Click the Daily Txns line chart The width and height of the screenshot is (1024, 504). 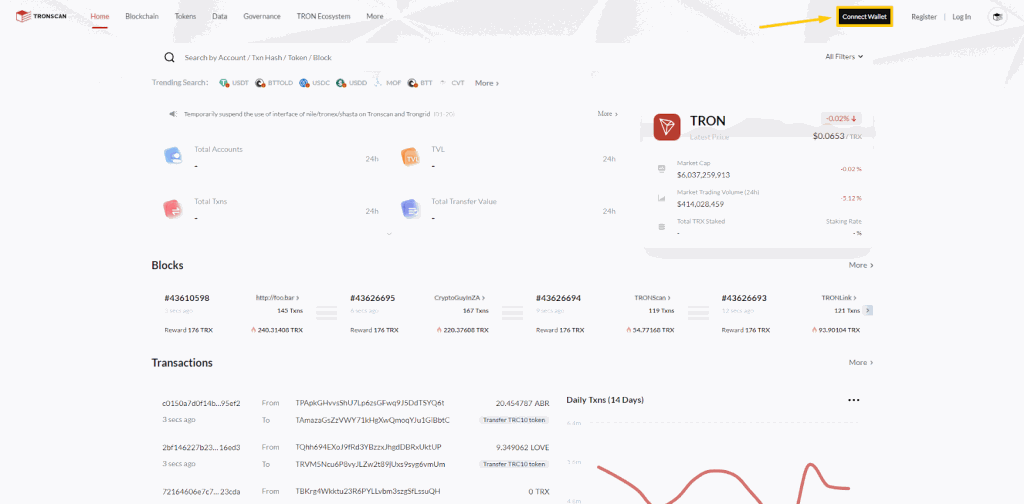722,483
